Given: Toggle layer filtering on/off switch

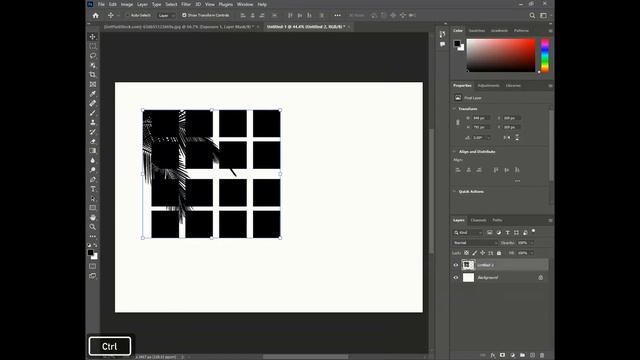Looking at the screenshot, I should pos(533,231).
